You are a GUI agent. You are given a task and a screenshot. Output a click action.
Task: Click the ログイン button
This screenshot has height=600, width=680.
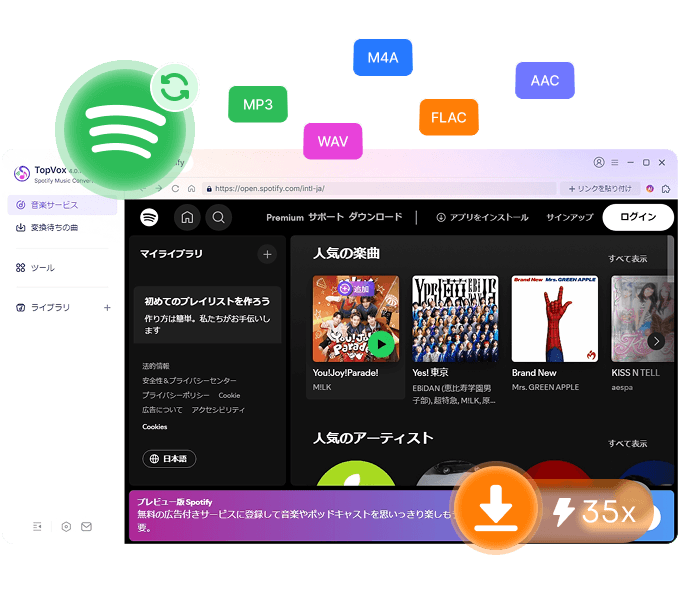638,217
